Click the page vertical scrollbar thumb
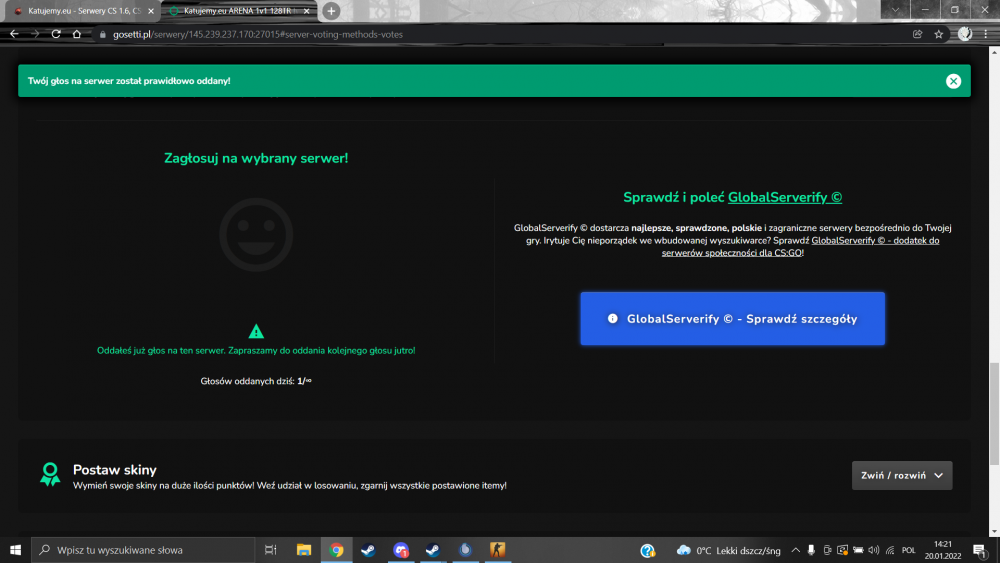The width and height of the screenshot is (1000, 563). point(994,414)
